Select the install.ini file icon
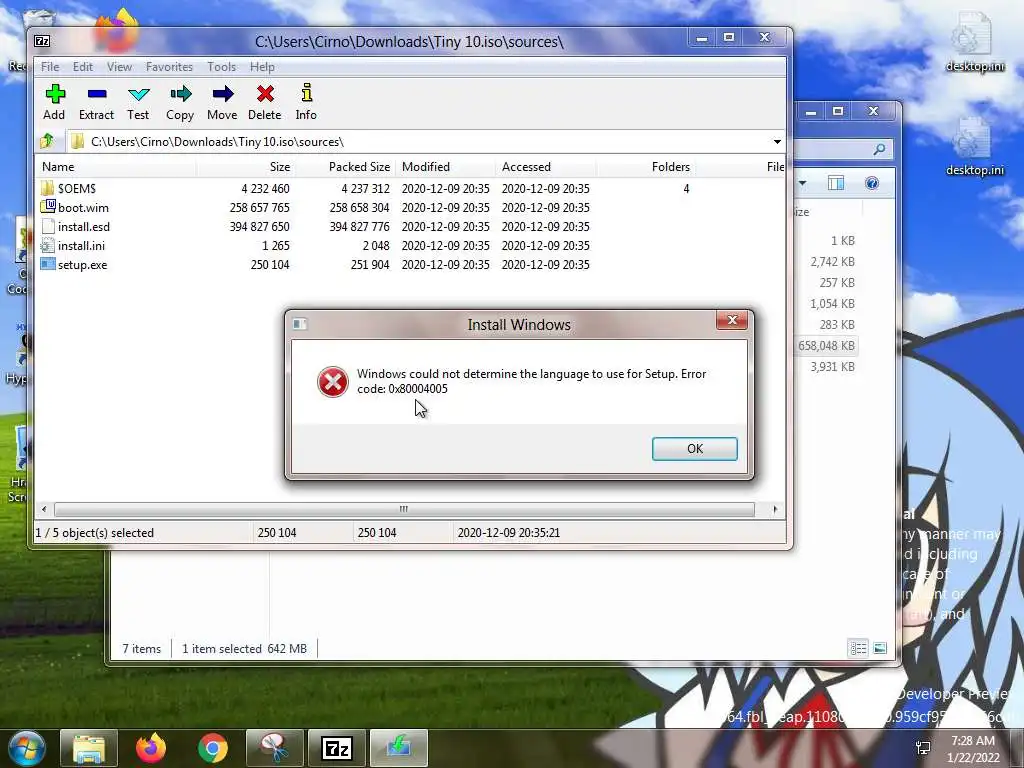 coord(47,246)
